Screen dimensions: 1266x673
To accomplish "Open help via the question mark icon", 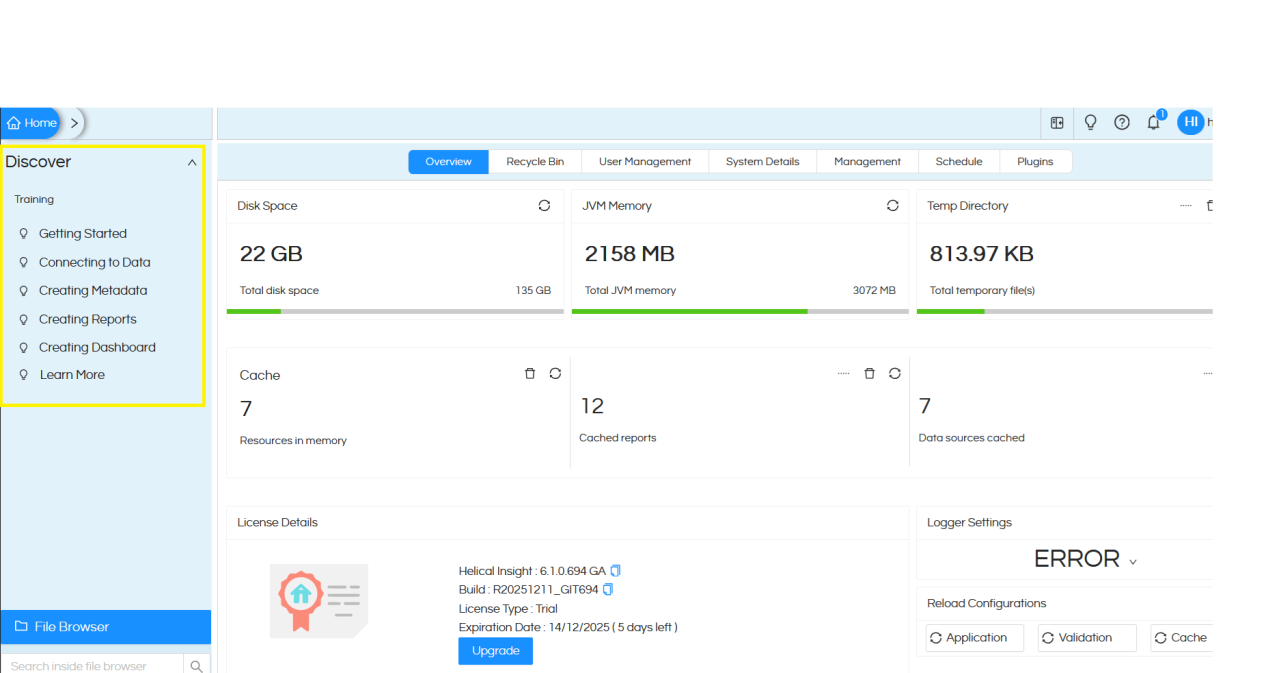I will (x=1122, y=122).
